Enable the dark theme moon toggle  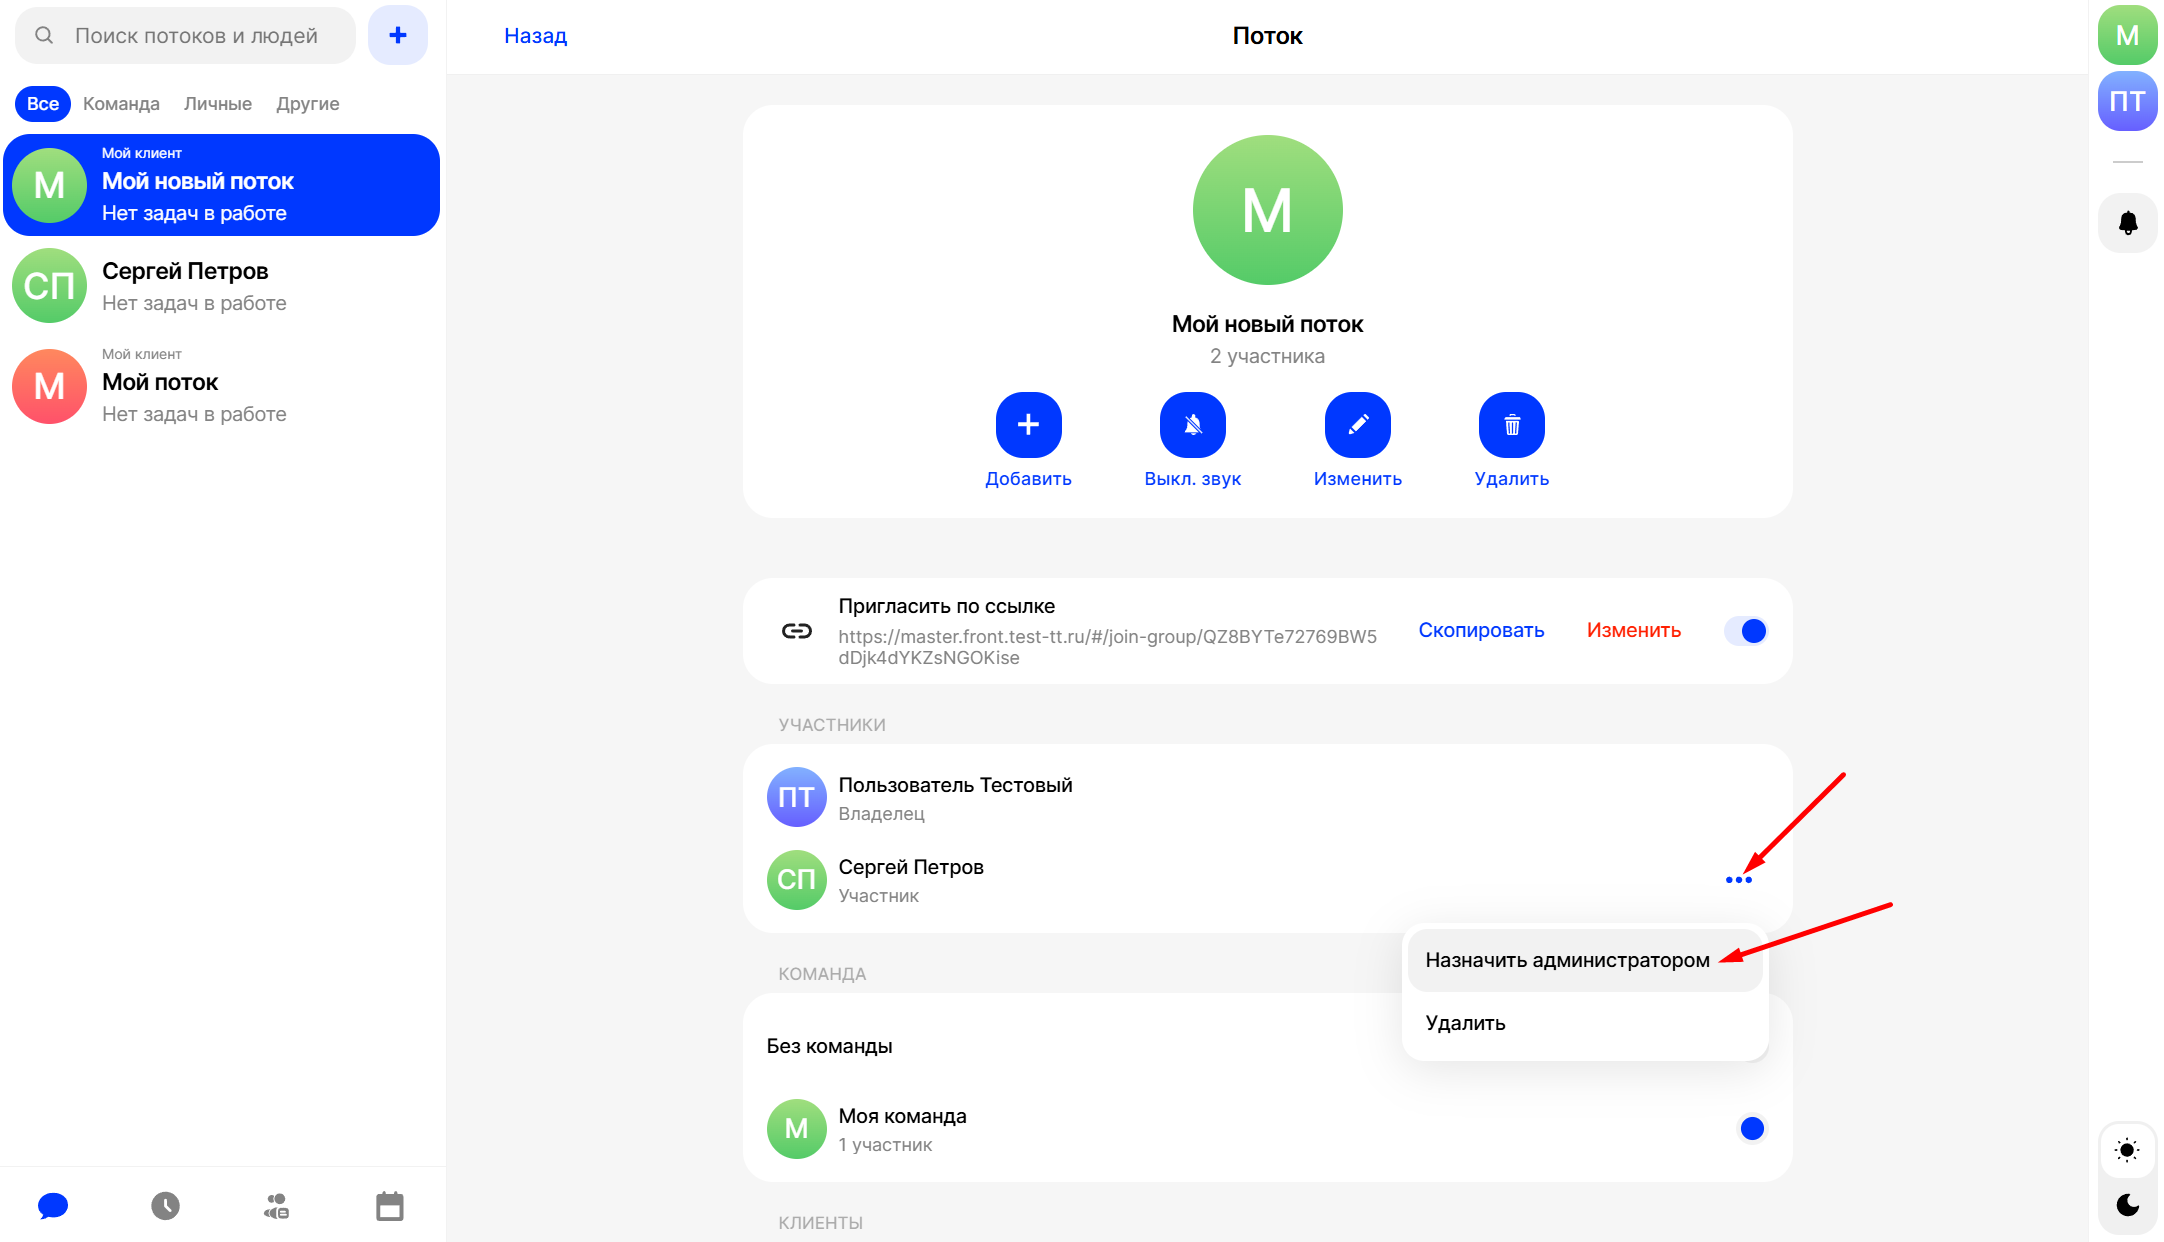pos(2127,1205)
